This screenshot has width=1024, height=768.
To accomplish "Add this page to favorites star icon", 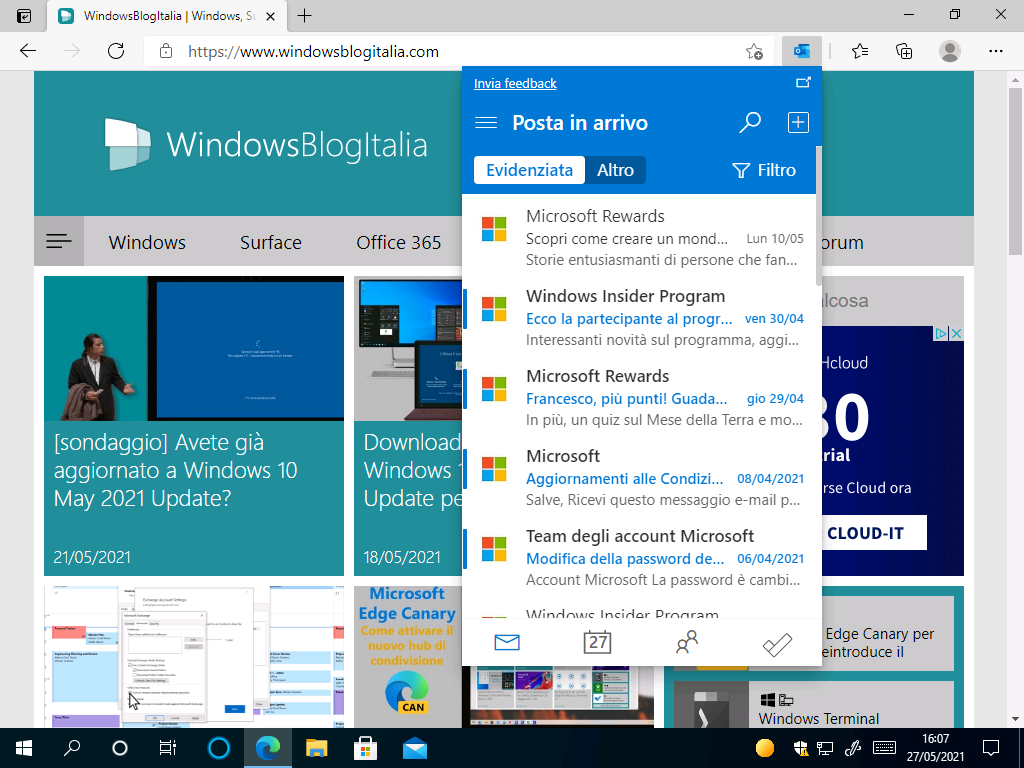I will point(754,52).
